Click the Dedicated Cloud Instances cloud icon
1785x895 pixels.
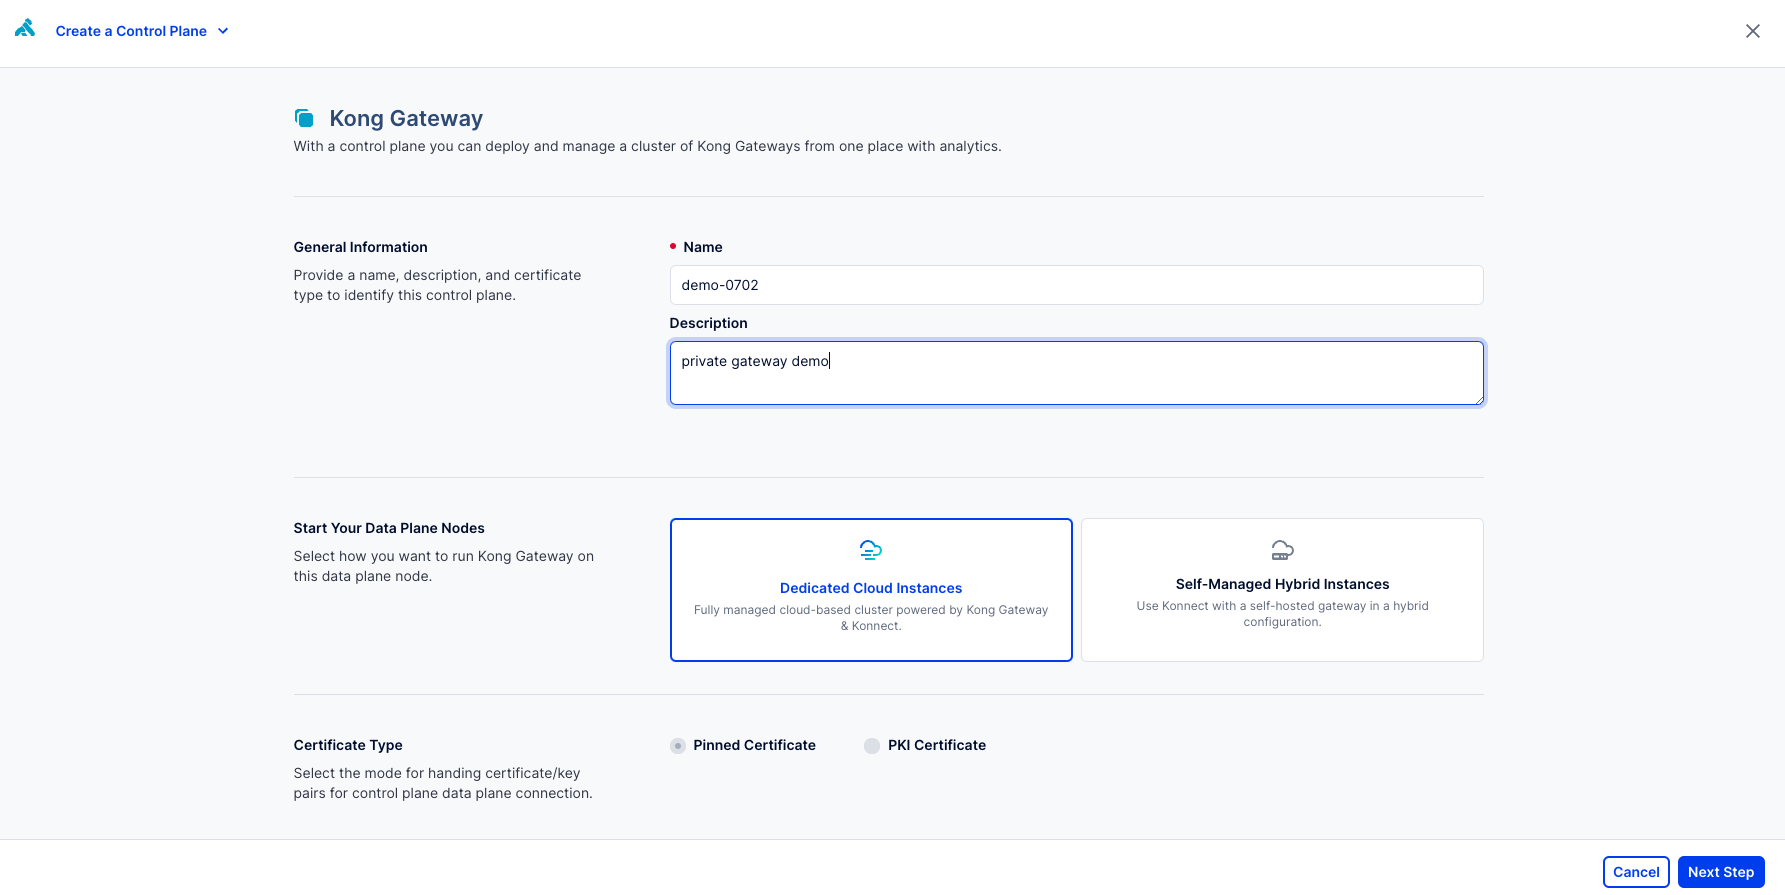point(871,550)
